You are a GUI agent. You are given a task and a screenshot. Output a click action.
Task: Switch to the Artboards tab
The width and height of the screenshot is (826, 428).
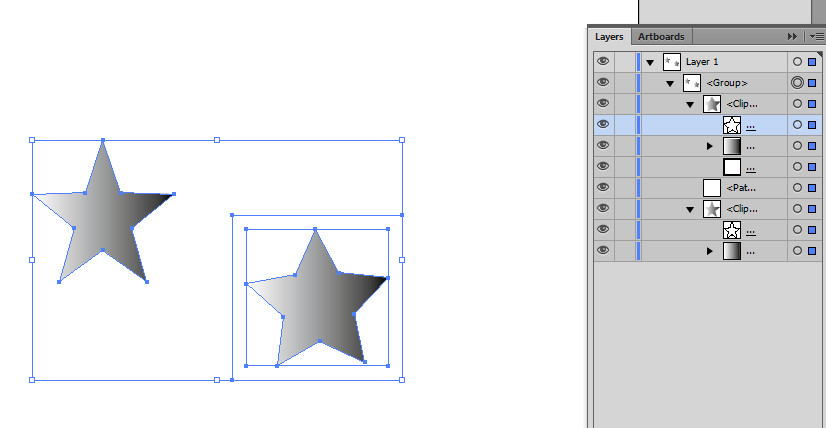pos(661,36)
